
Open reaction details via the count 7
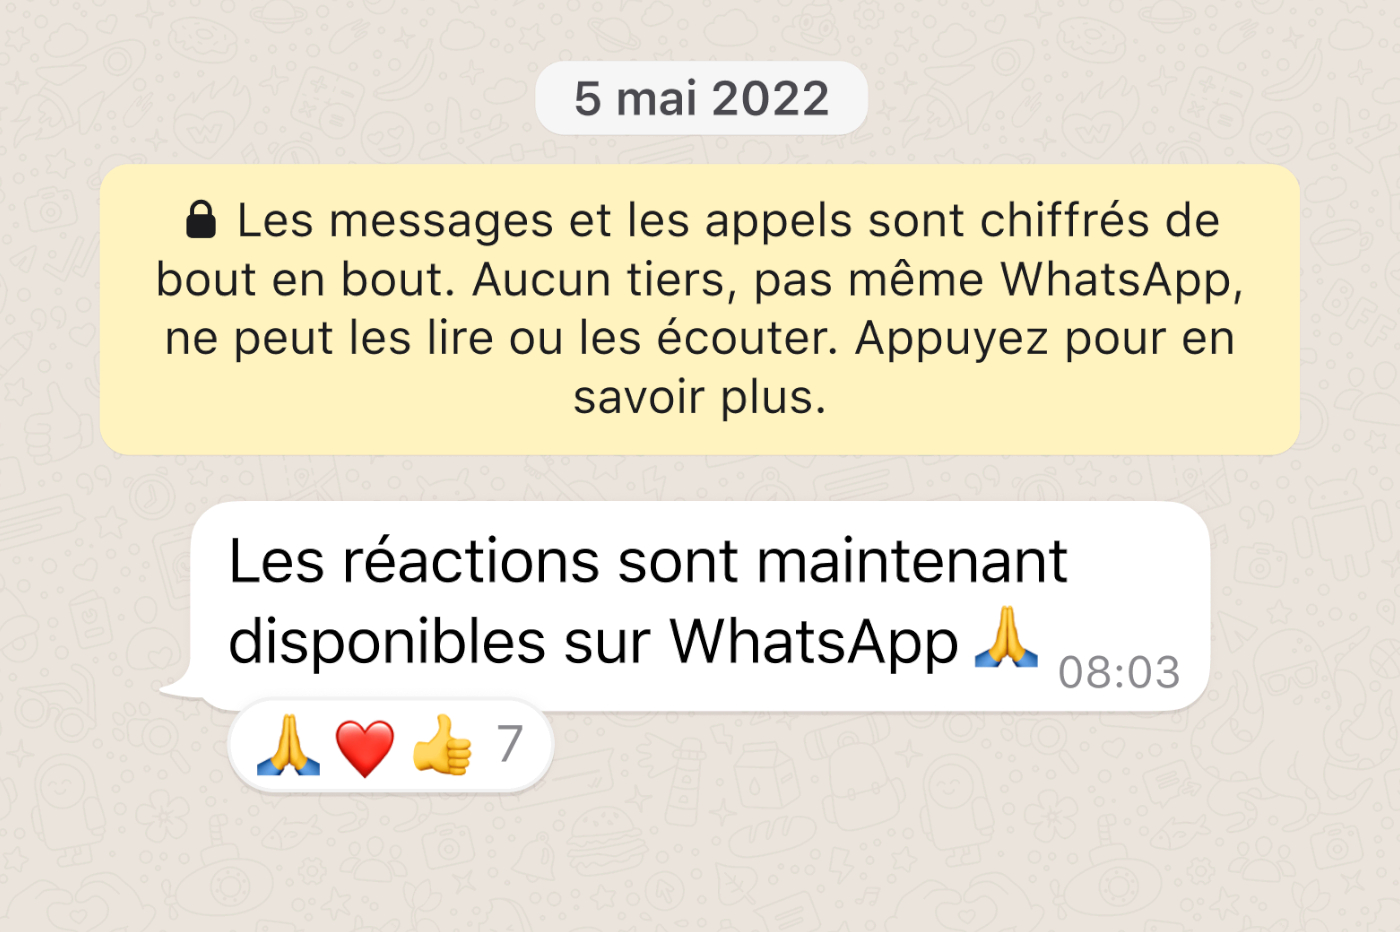click(x=510, y=744)
